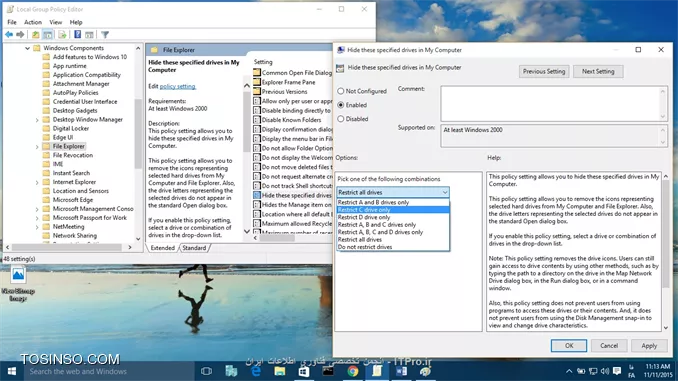This screenshot has width=678, height=381.
Task: Click the console tree horizontal scrollbar
Action: point(68,247)
